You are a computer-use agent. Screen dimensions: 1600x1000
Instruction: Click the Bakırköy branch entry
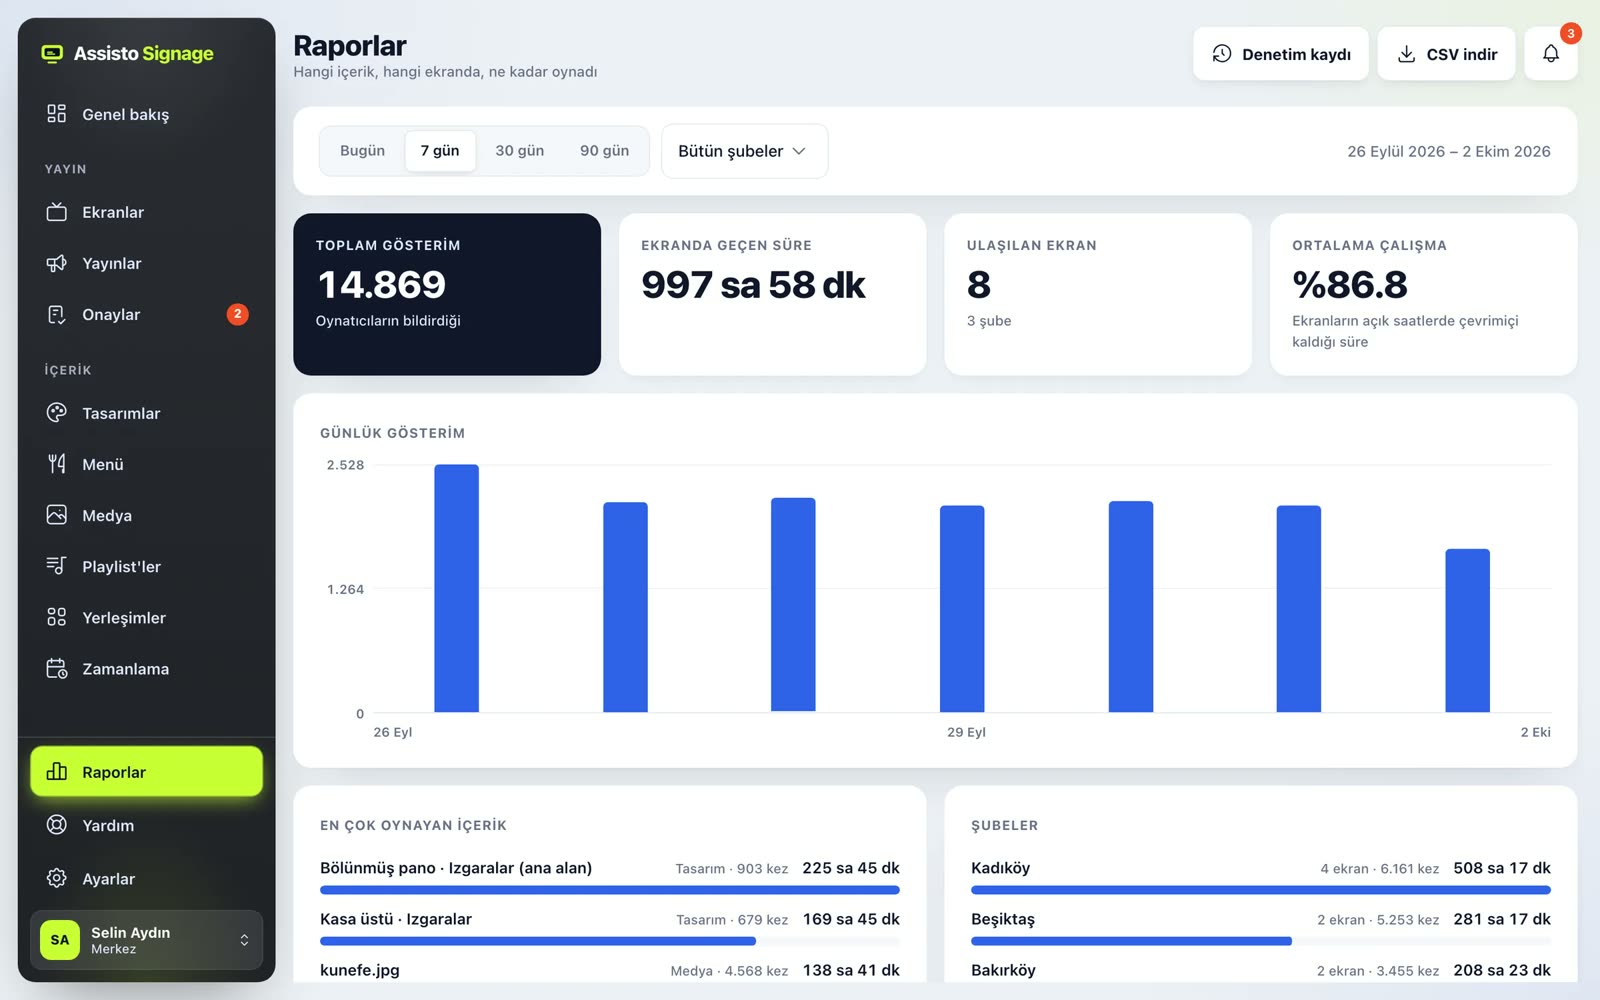click(1261, 970)
